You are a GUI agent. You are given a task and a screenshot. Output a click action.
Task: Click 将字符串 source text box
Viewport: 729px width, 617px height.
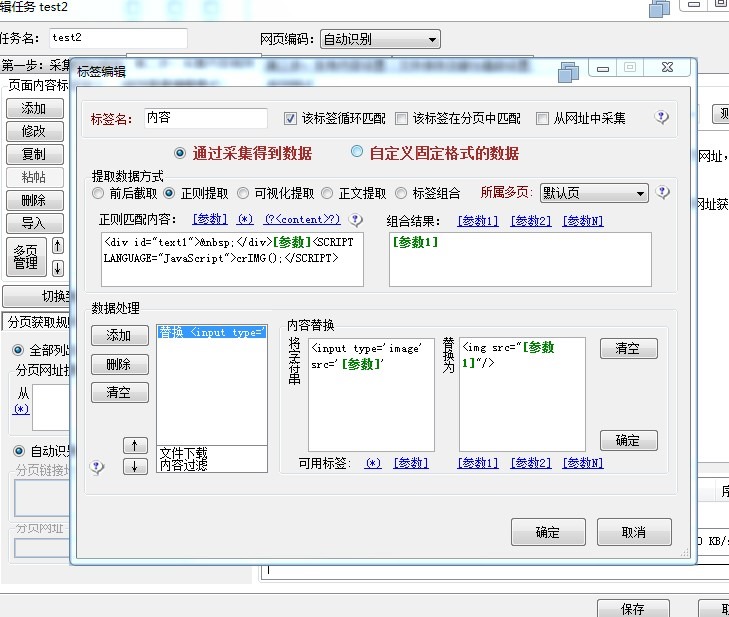(x=371, y=395)
